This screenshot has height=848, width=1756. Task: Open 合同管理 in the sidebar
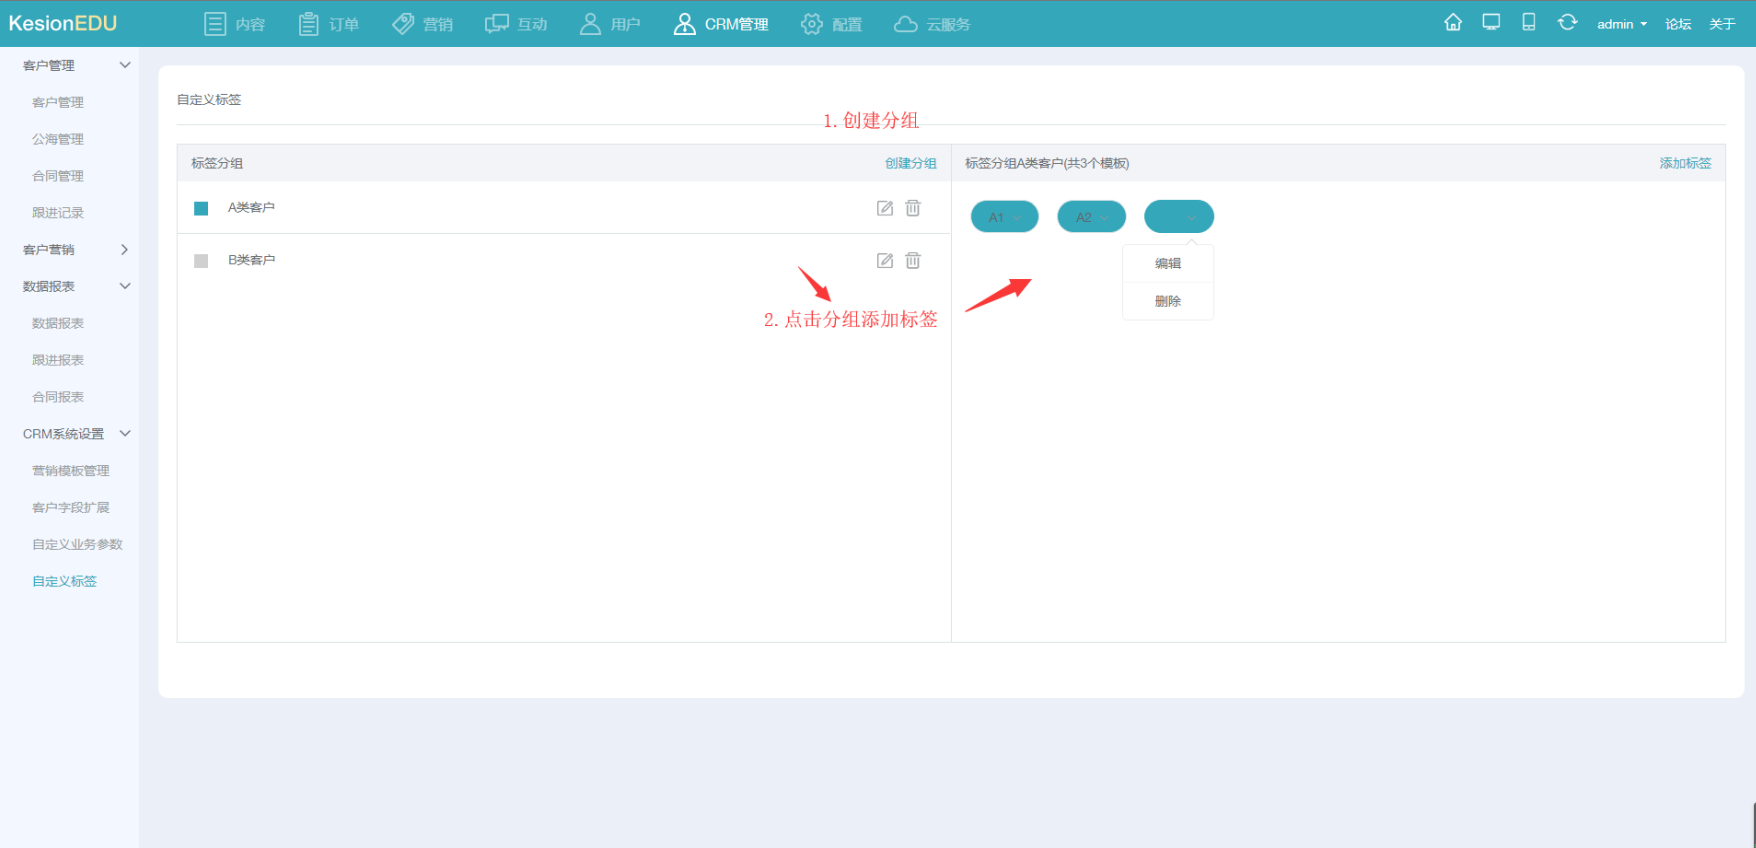click(x=58, y=176)
